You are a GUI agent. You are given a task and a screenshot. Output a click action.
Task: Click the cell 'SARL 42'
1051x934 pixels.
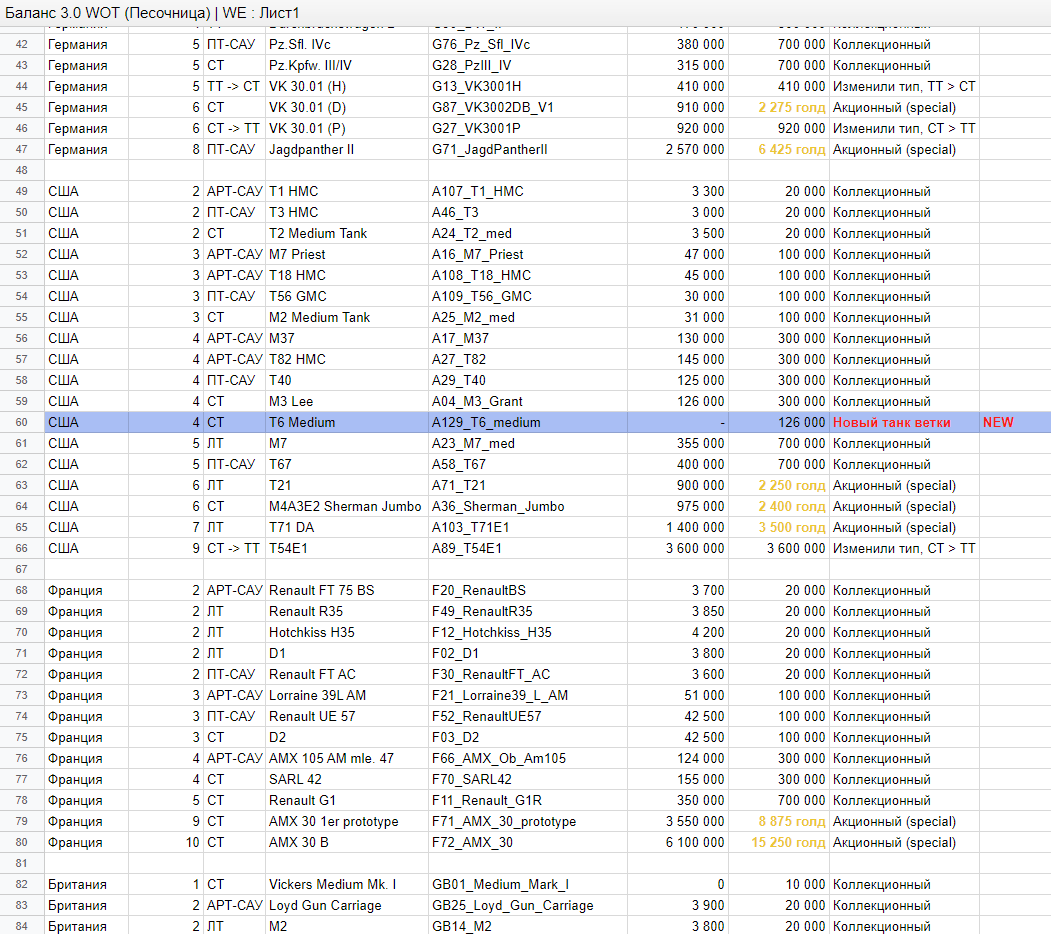click(x=347, y=780)
